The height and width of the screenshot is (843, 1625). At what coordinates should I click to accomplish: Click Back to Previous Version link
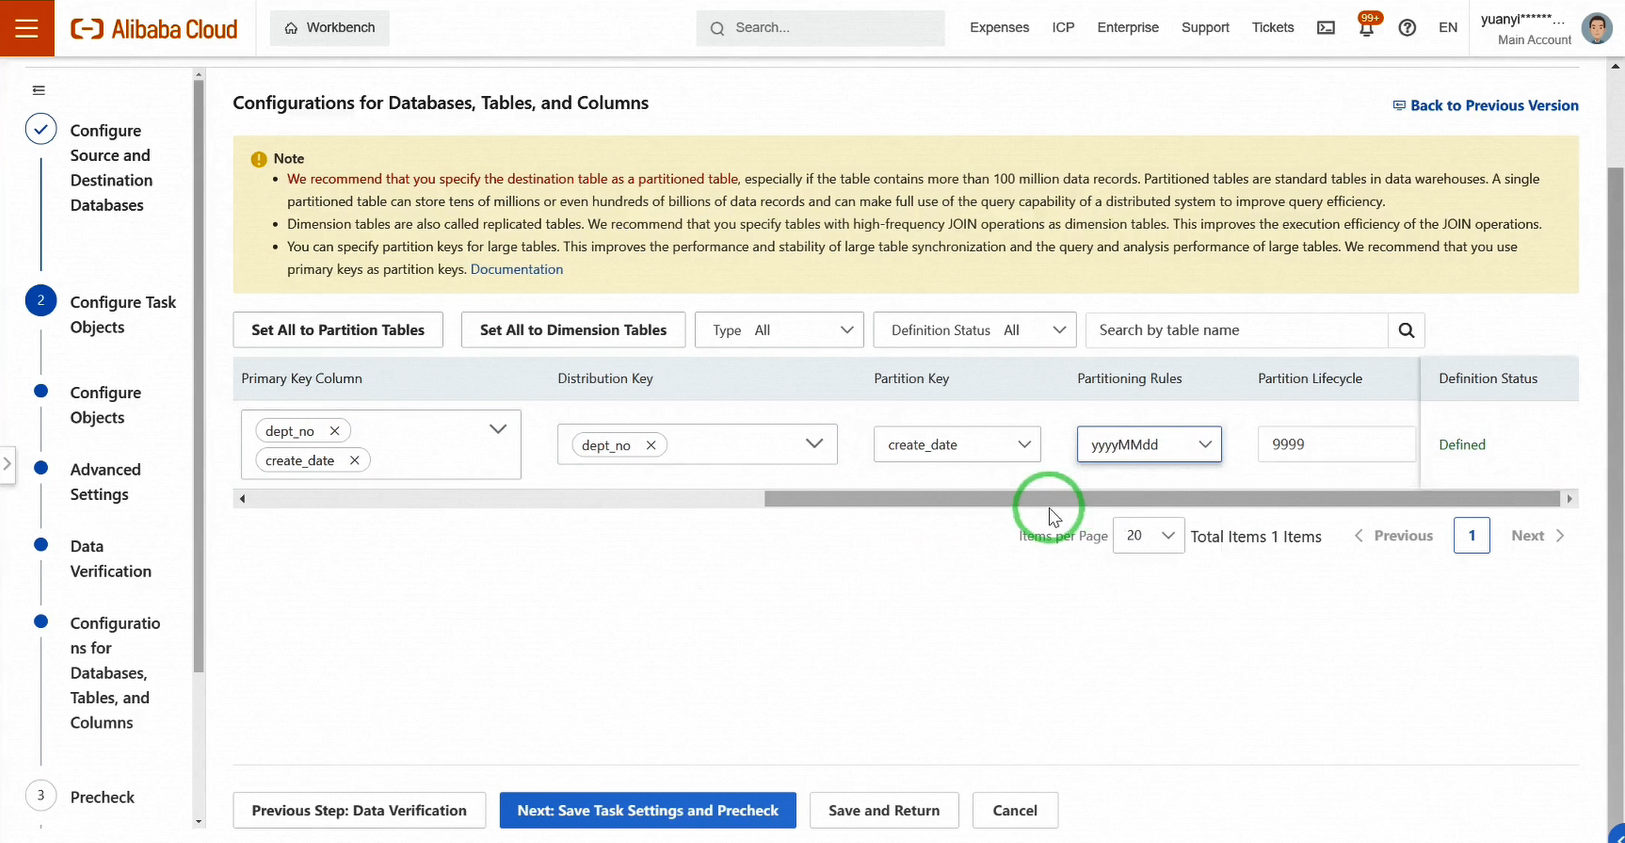coord(1486,105)
